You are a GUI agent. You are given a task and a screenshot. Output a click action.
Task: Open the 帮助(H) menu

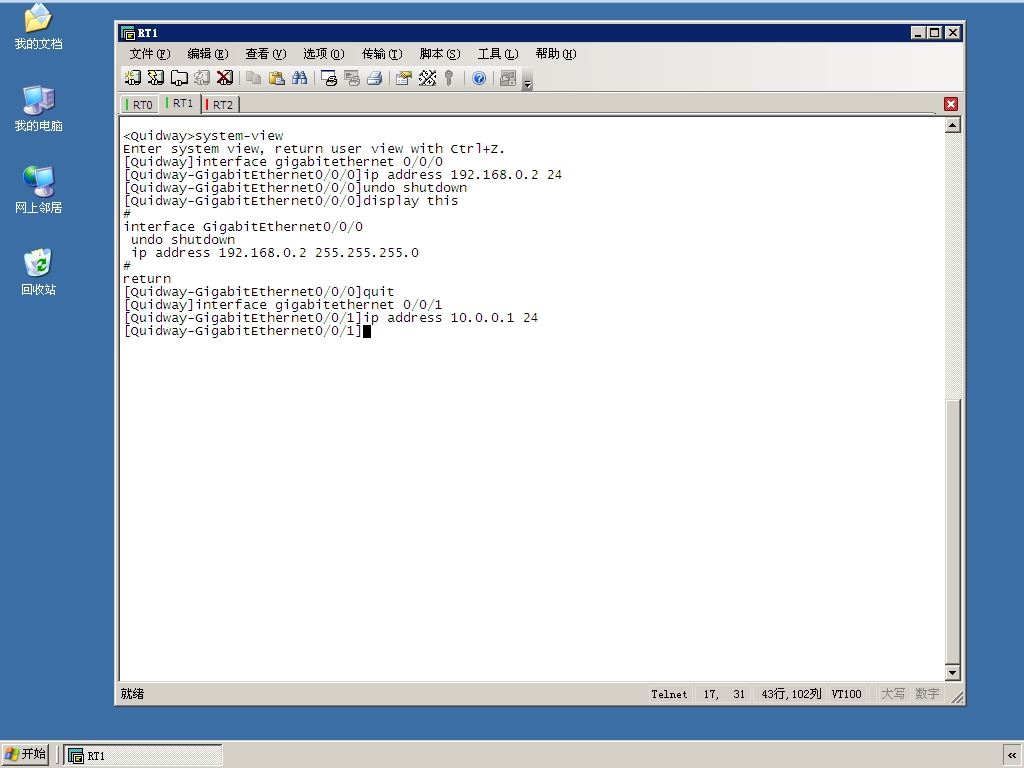[556, 54]
